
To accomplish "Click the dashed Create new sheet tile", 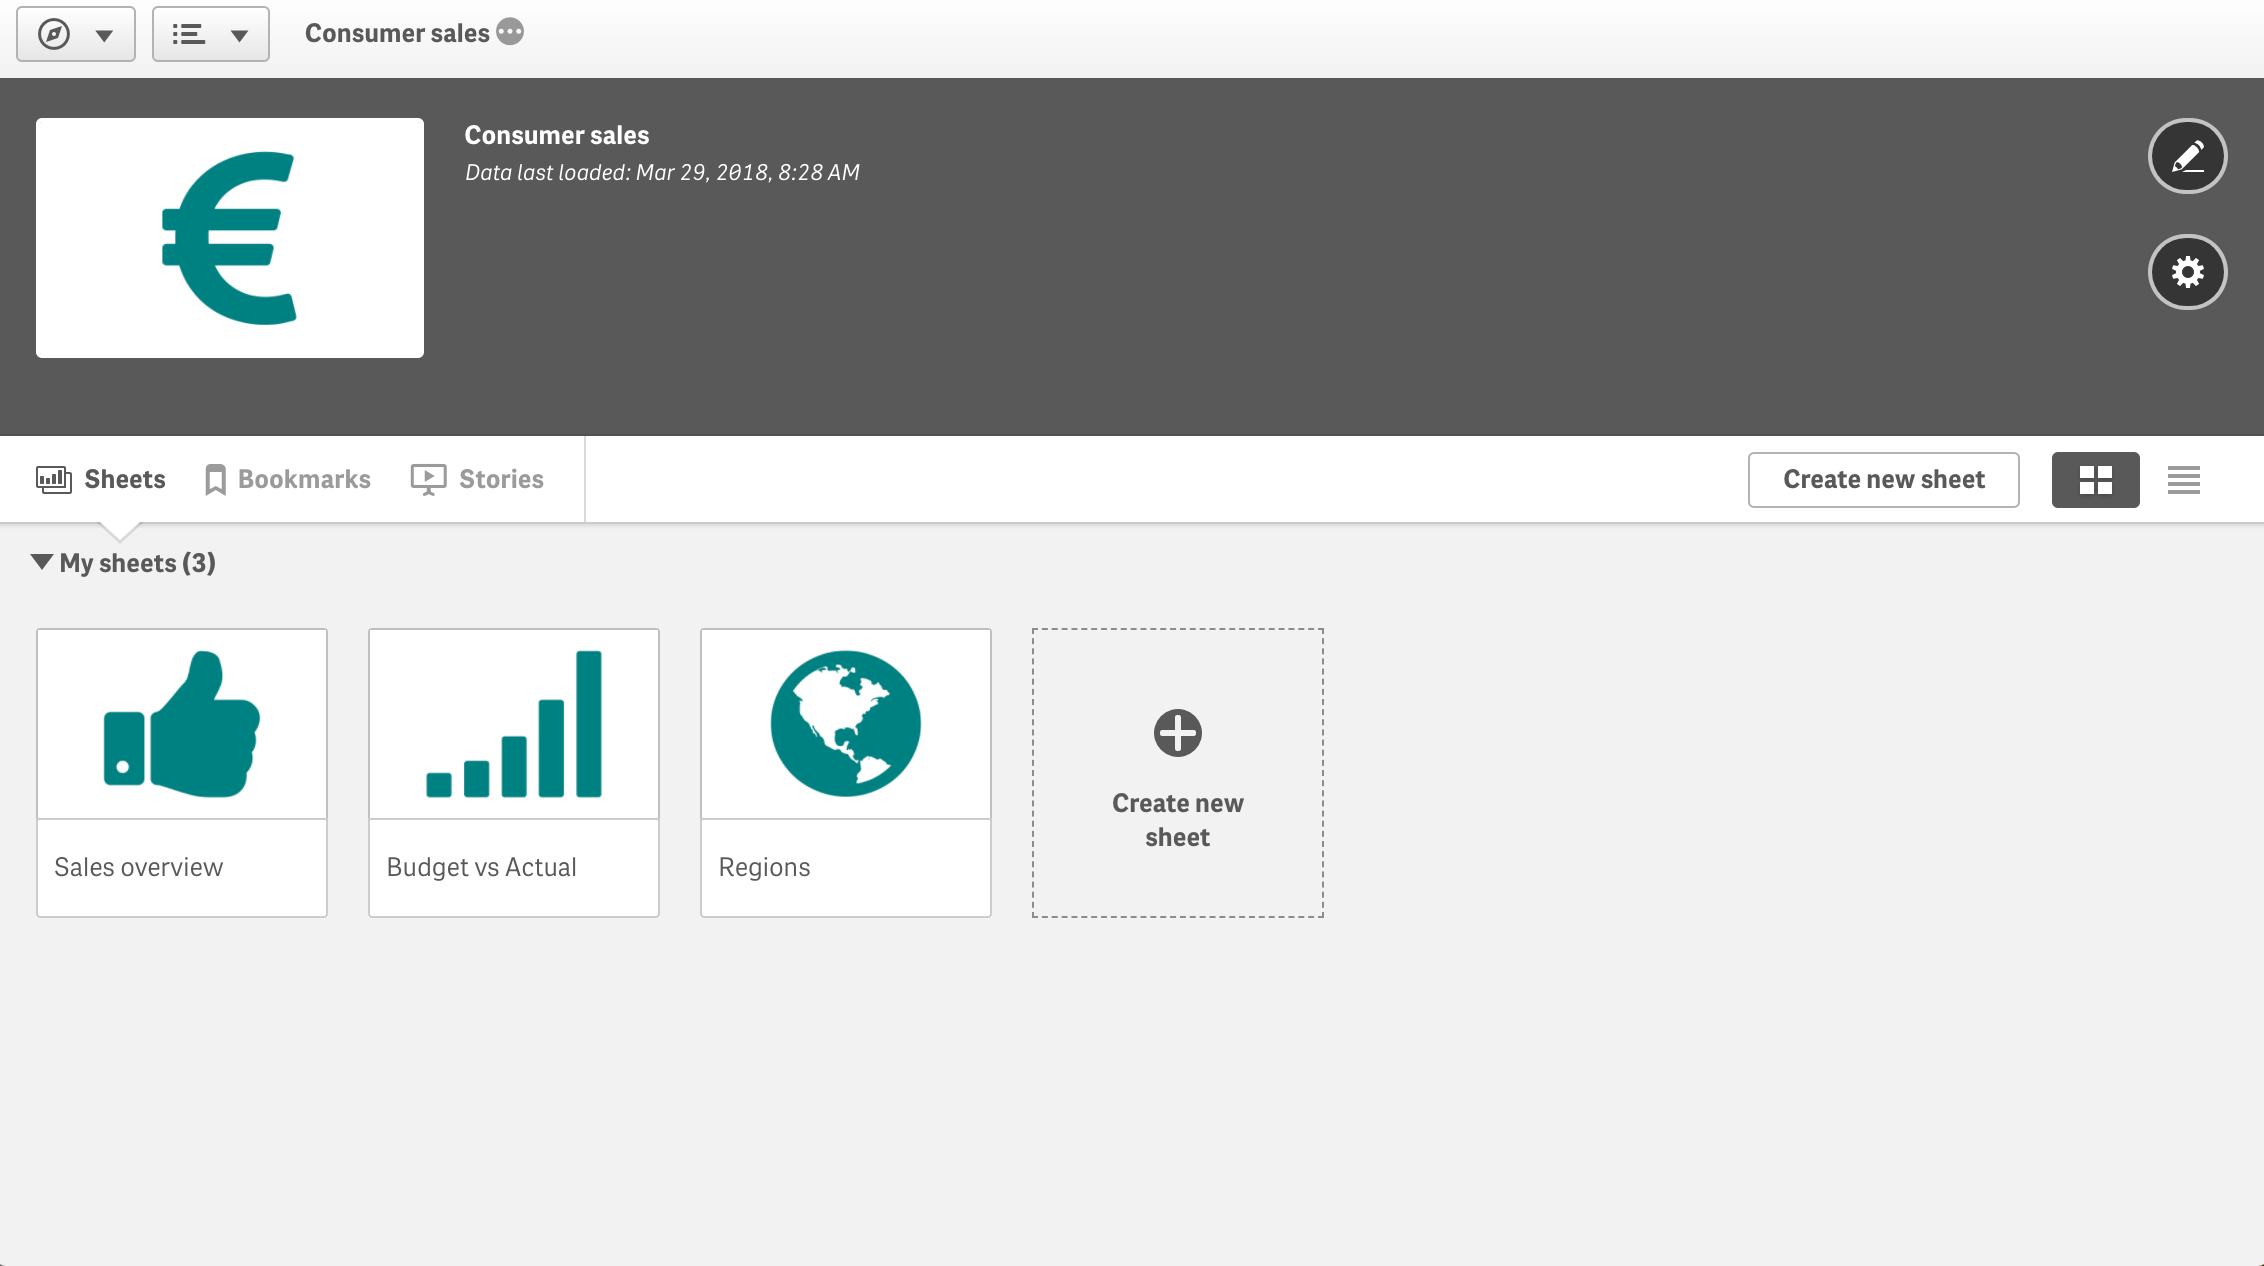I will [x=1178, y=772].
